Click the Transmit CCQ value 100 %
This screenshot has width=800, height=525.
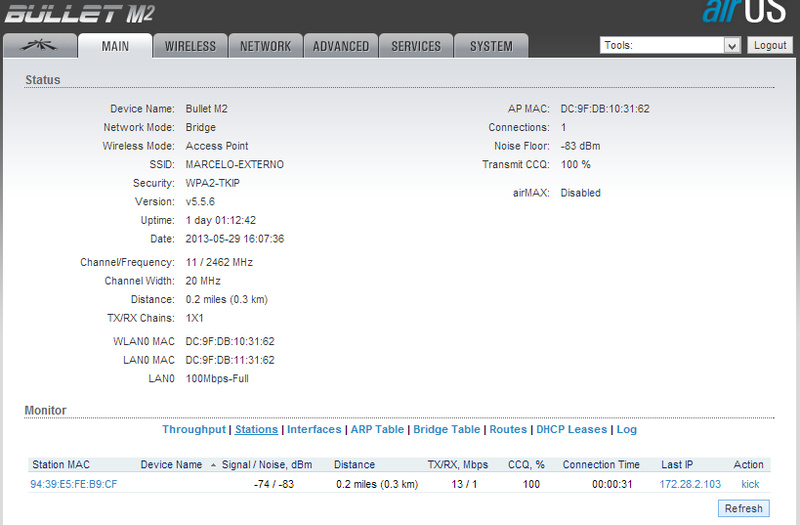575,164
